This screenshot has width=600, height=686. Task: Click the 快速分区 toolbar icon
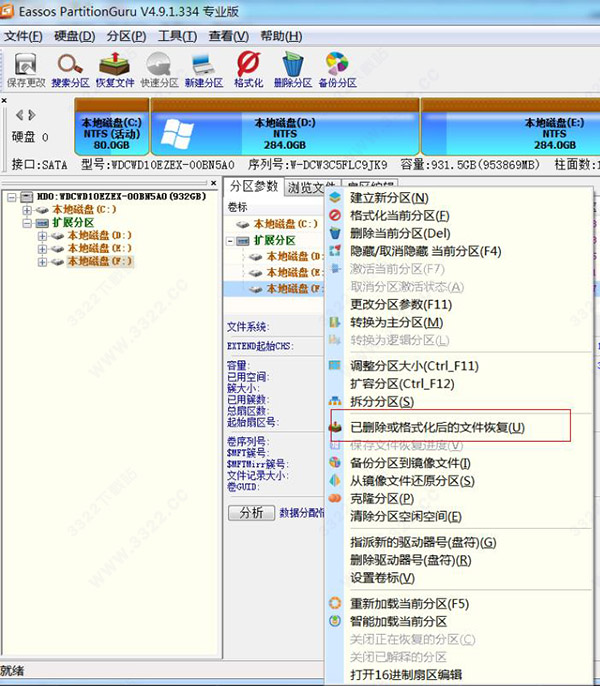pyautogui.click(x=159, y=70)
